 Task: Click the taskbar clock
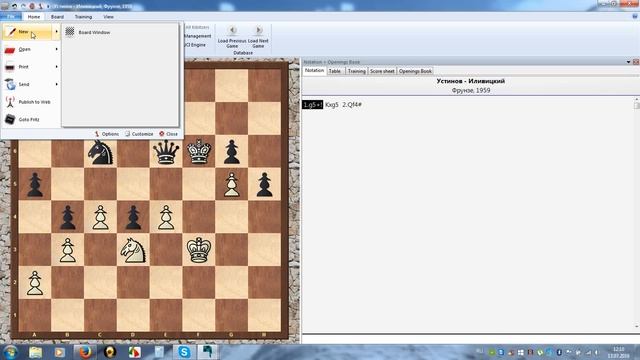618,352
